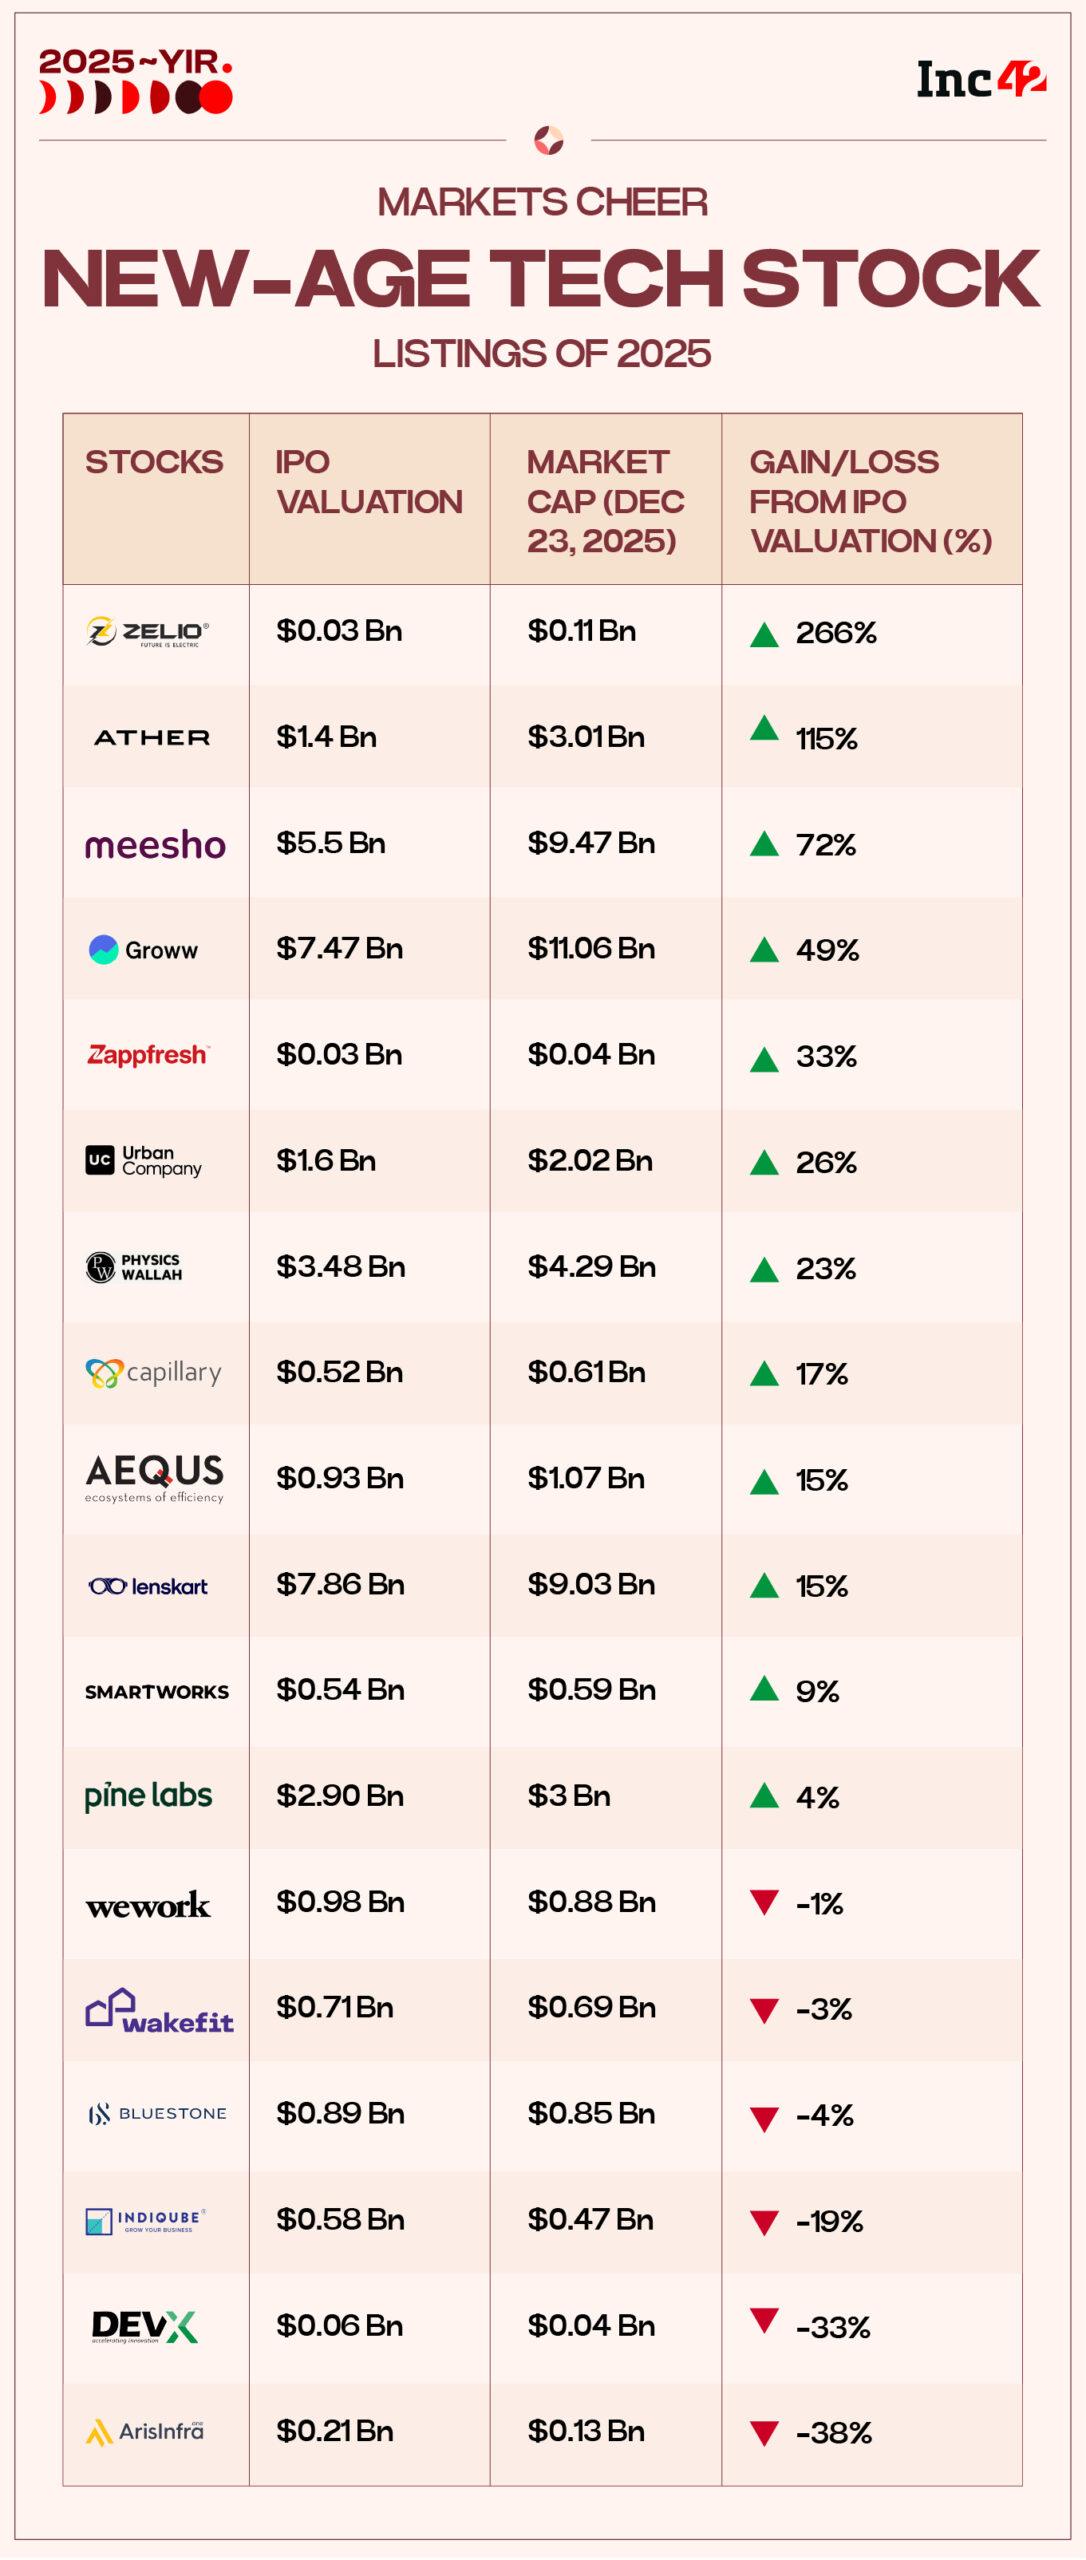This screenshot has height=2560, width=1086.
Task: Click the Zelio company logo
Action: [x=148, y=632]
